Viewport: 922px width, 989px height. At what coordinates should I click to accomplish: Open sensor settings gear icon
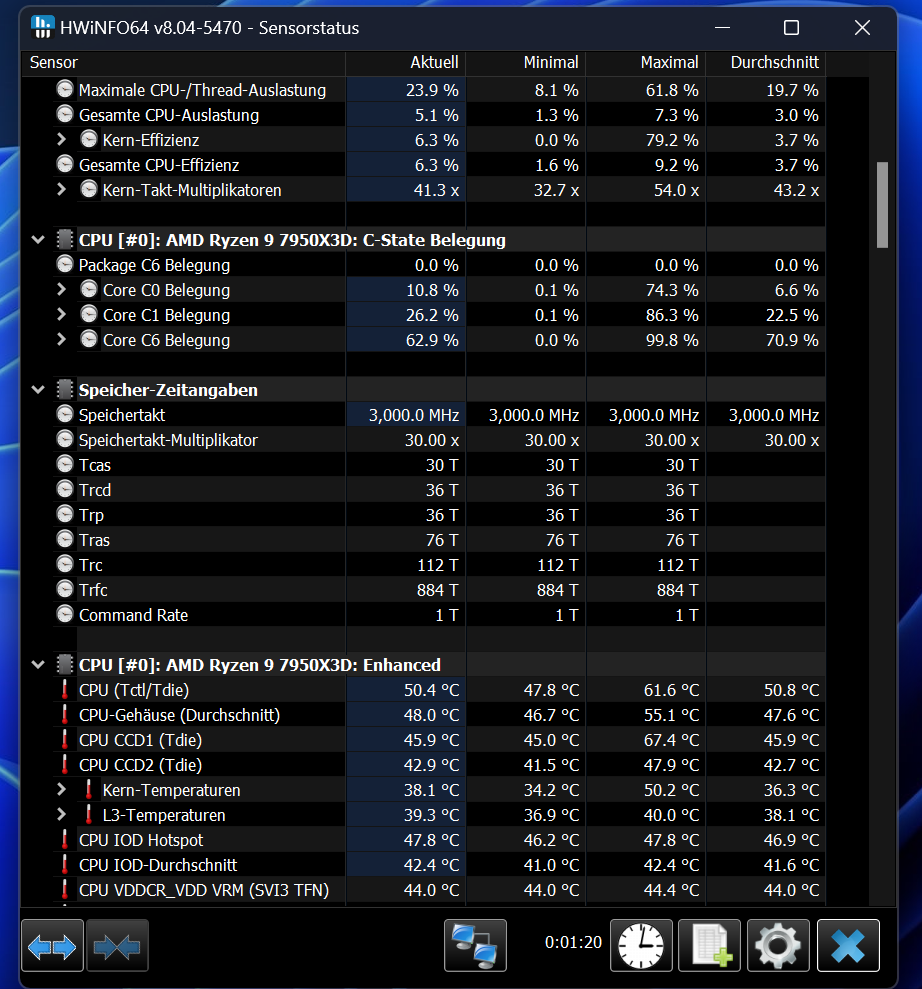778,945
